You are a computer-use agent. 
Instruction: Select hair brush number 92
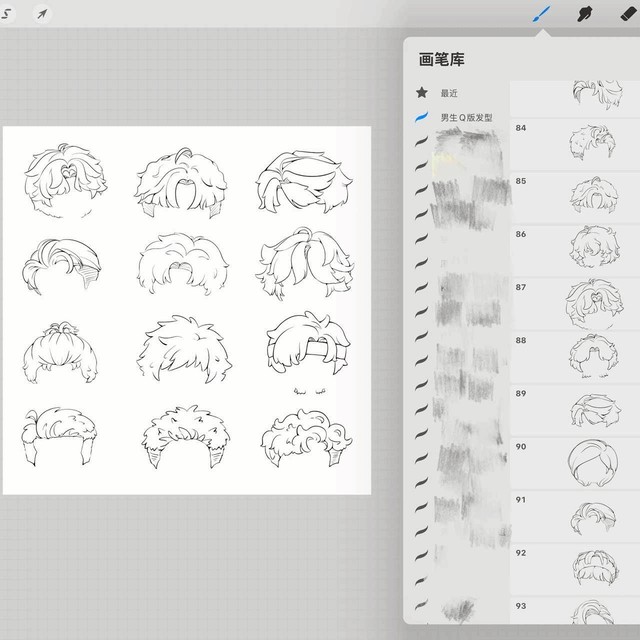575,569
